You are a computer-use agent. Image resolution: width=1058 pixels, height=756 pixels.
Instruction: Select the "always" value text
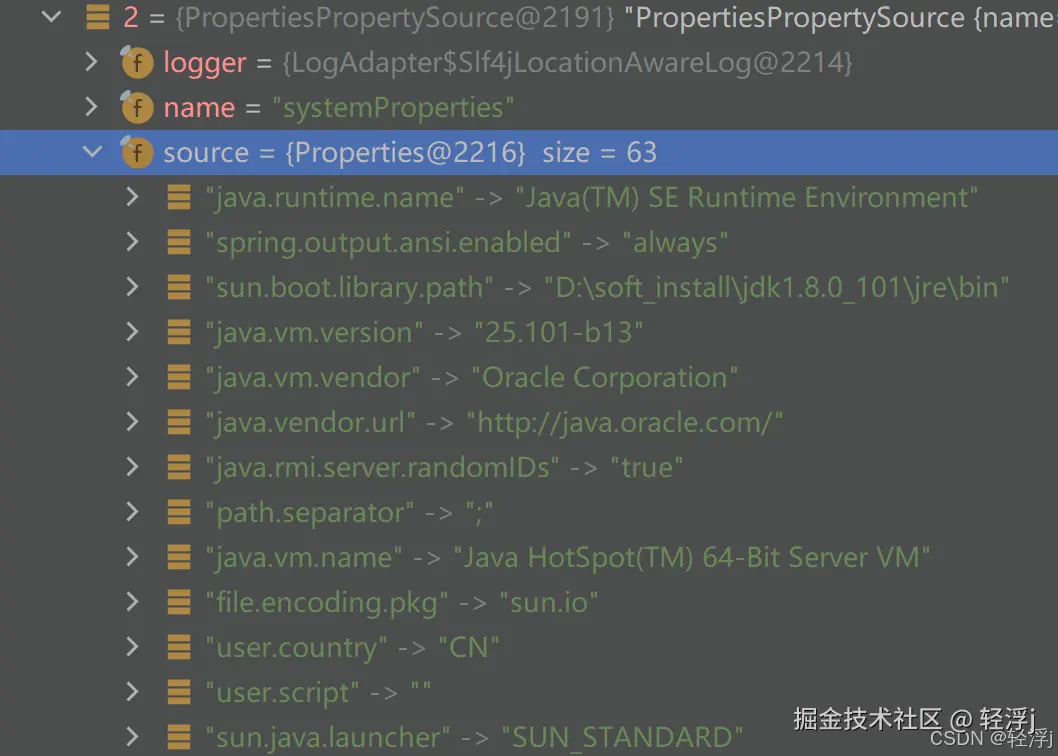tap(675, 243)
